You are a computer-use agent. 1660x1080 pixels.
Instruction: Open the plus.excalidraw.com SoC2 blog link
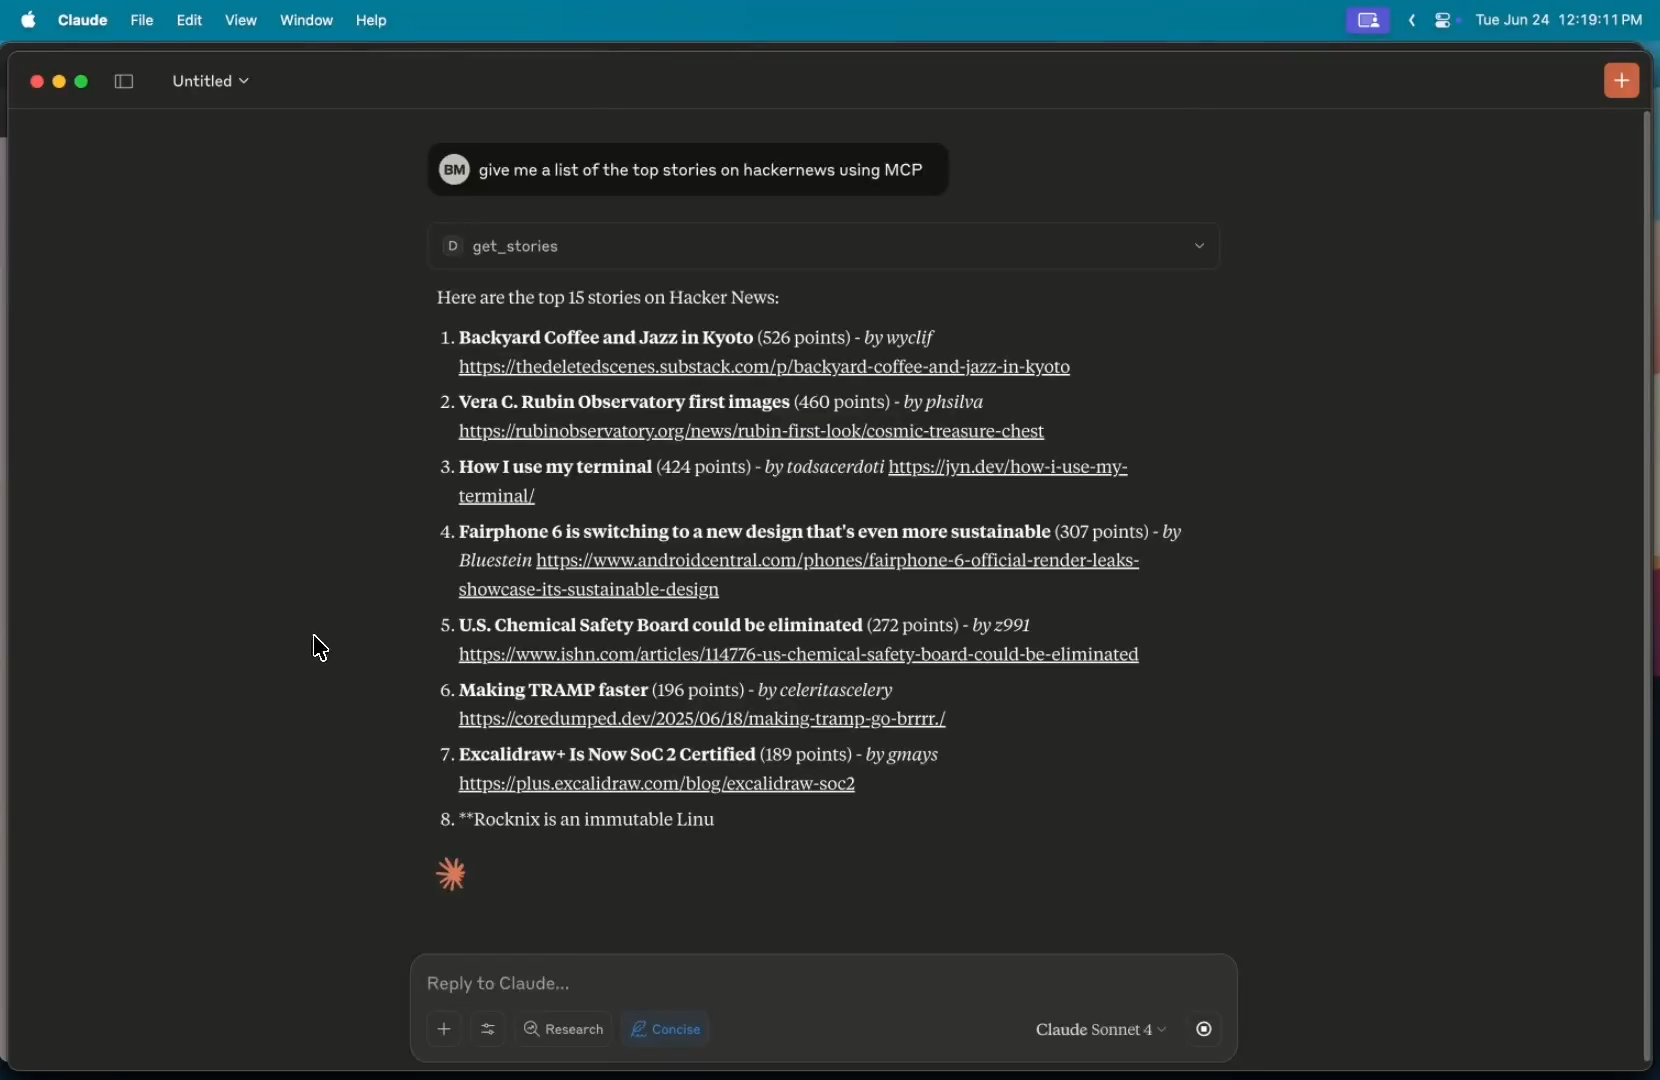pos(657,785)
